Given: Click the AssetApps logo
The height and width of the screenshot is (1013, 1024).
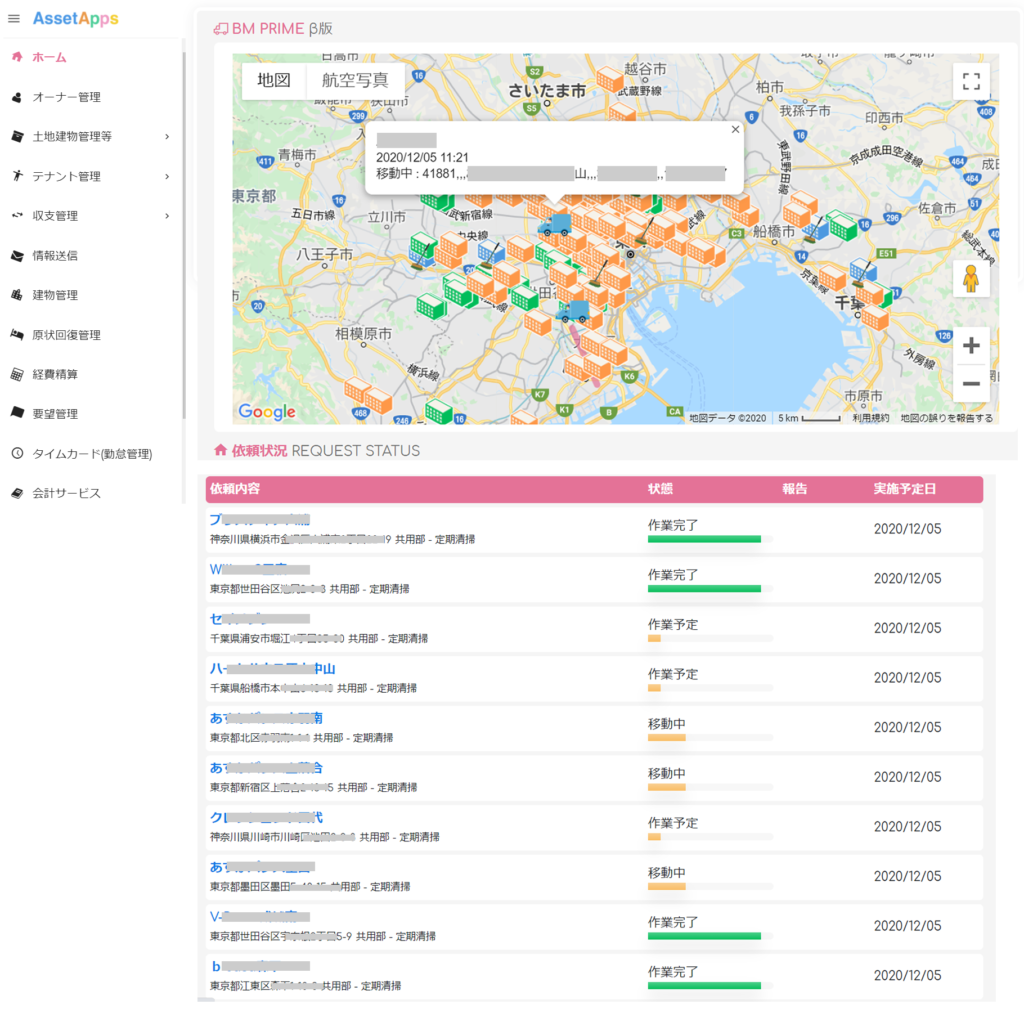Looking at the screenshot, I should (76, 19).
